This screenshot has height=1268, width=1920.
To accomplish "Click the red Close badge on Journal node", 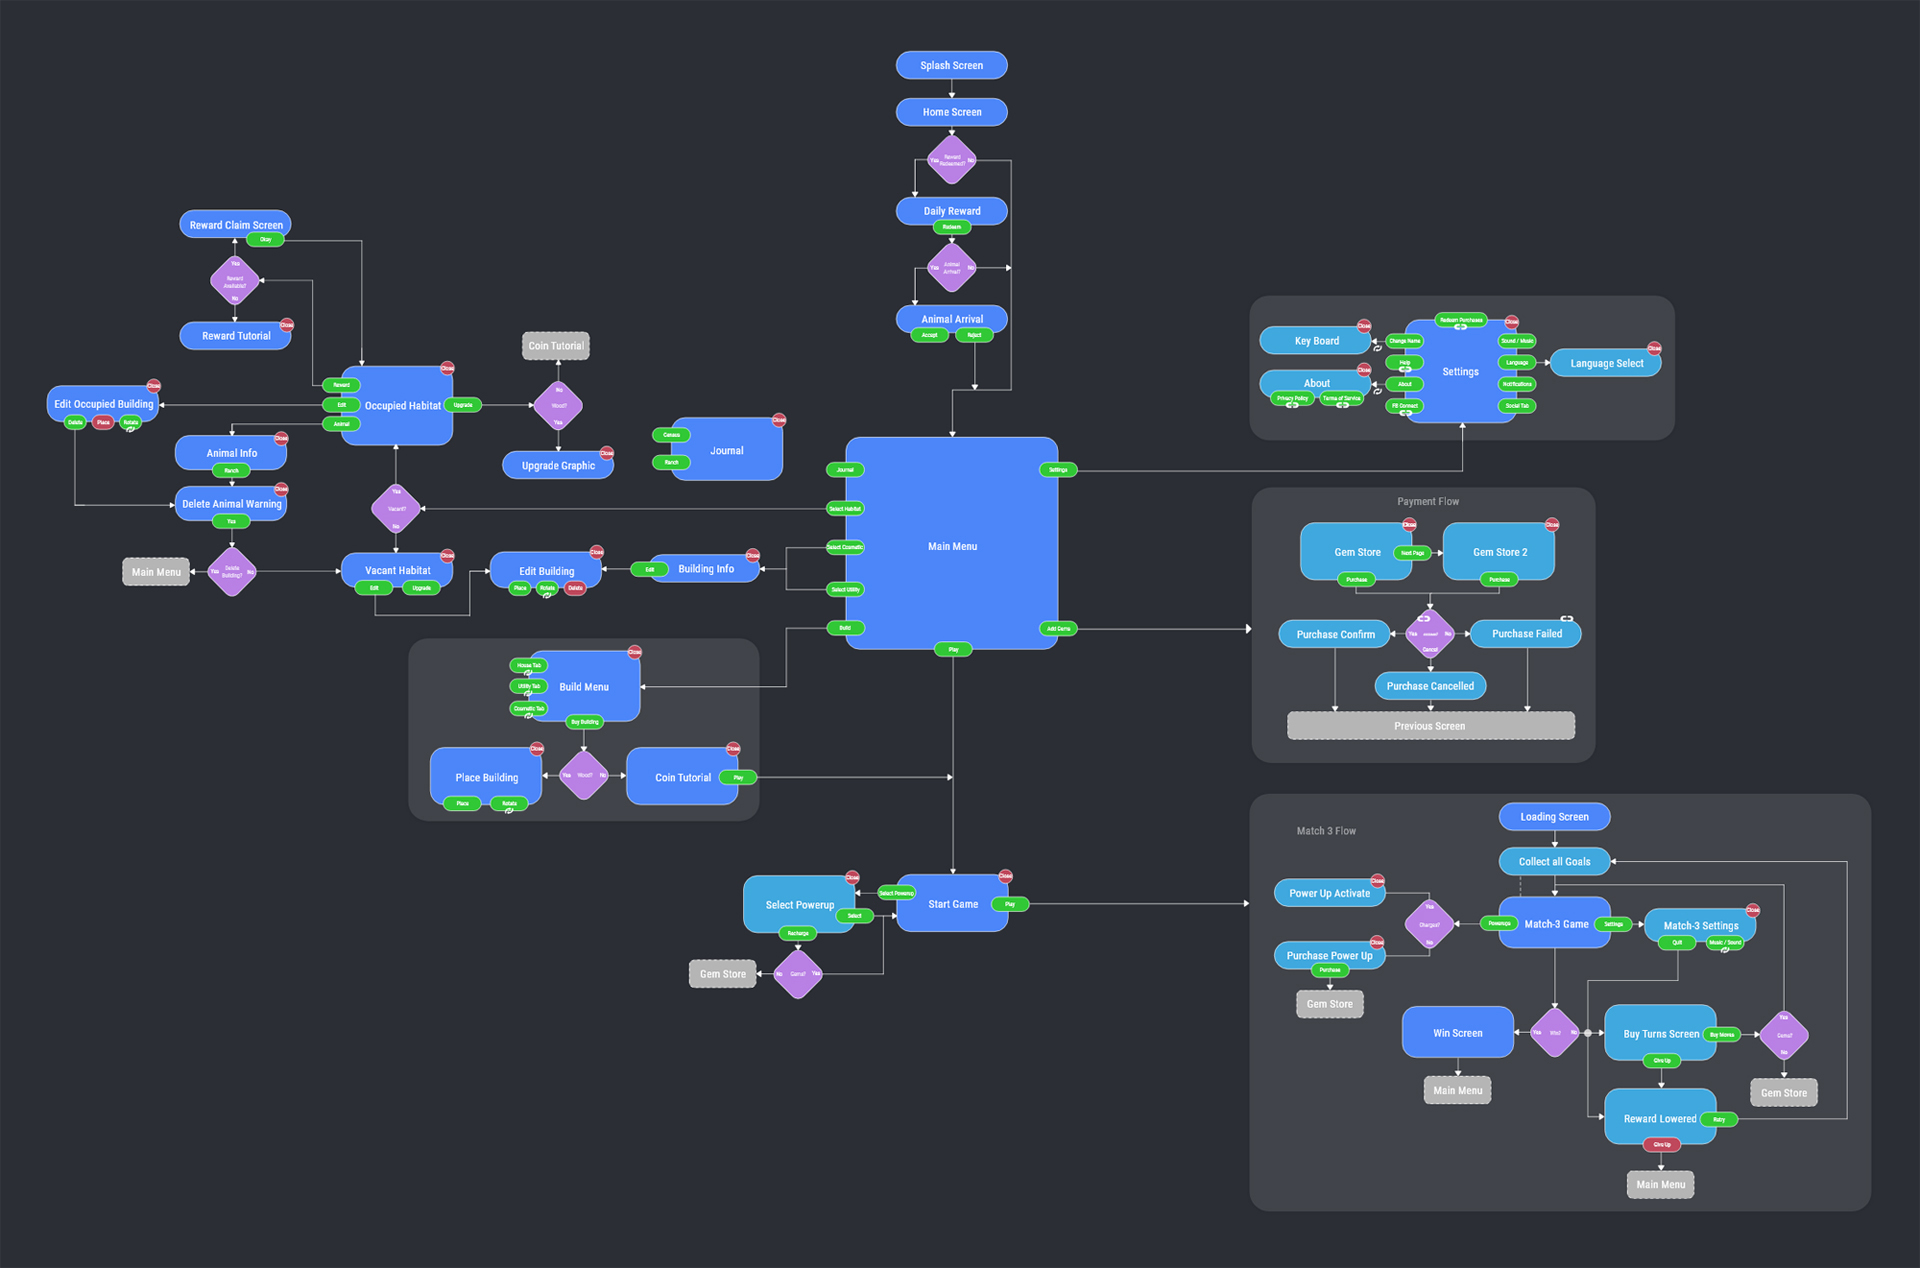I will point(779,420).
